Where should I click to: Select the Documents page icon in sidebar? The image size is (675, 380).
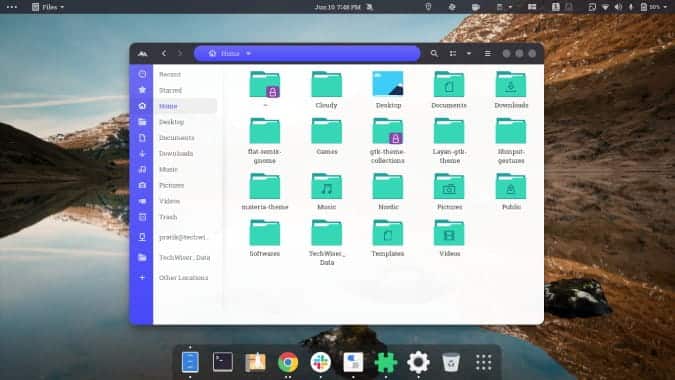[142, 138]
